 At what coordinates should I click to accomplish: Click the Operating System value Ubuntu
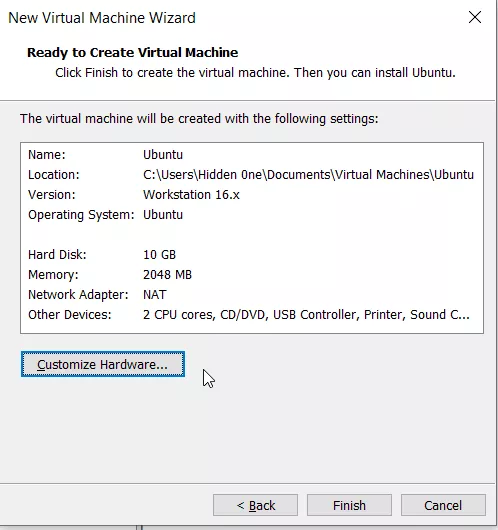point(163,215)
